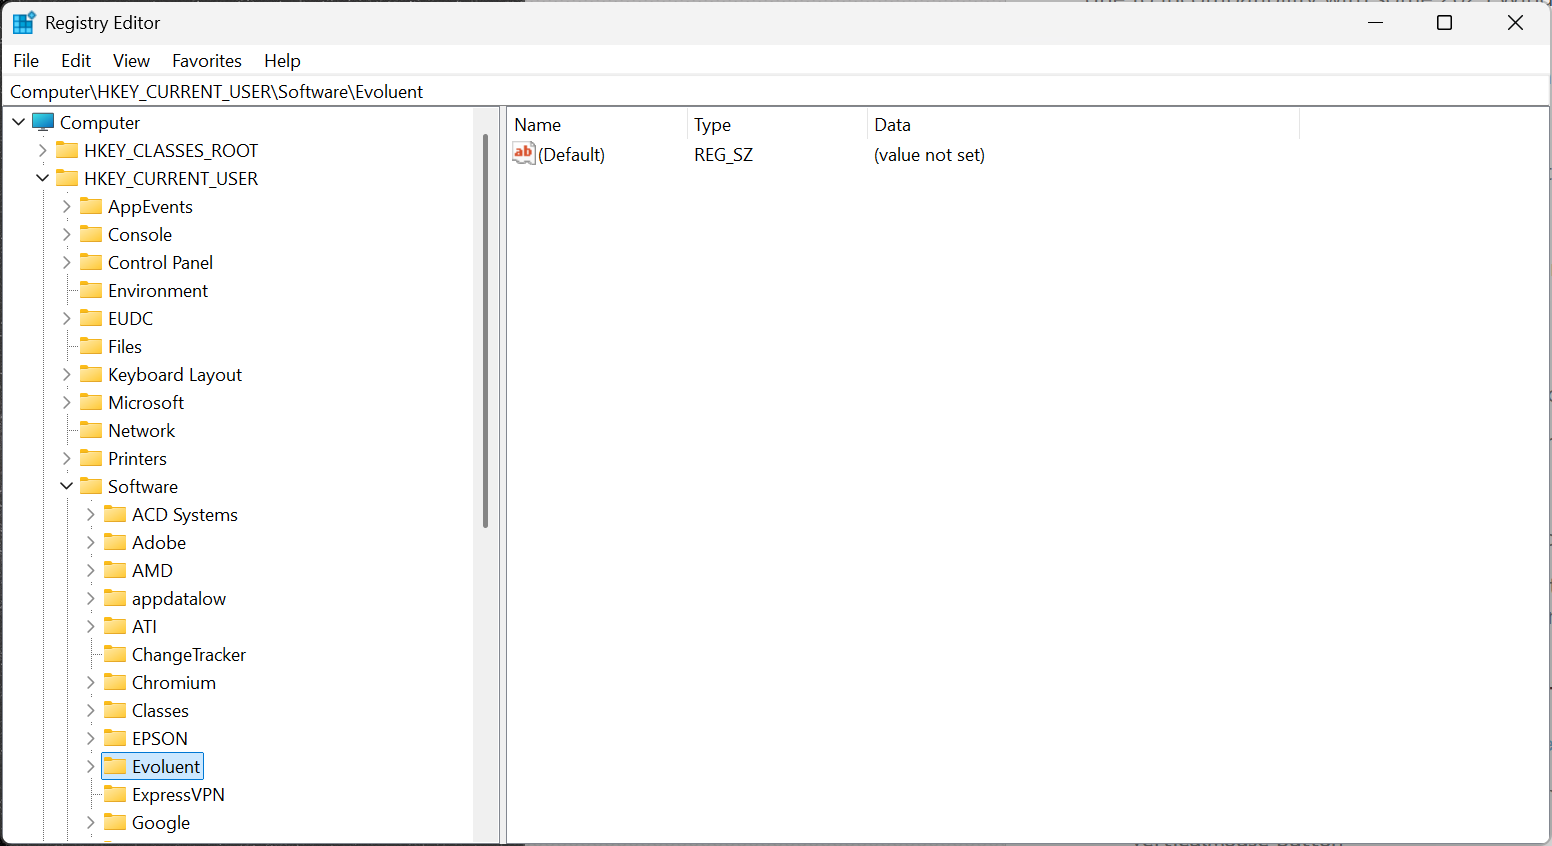
Task: Collapse the Software key node
Action: click(66, 486)
